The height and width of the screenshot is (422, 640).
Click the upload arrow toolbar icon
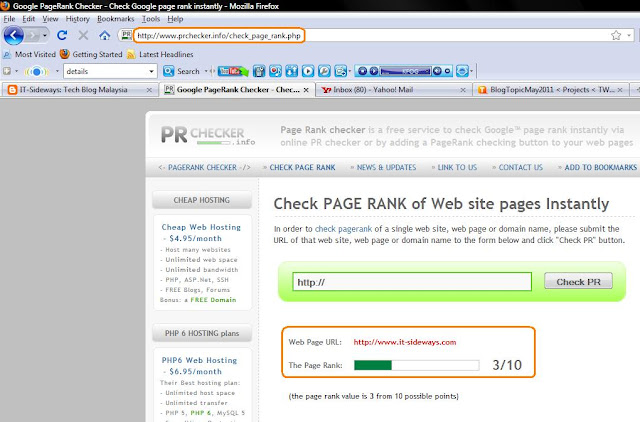[x=291, y=71]
